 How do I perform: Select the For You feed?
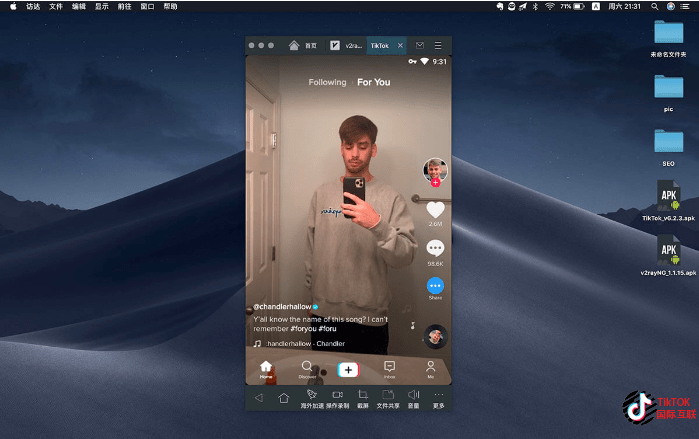(x=374, y=82)
